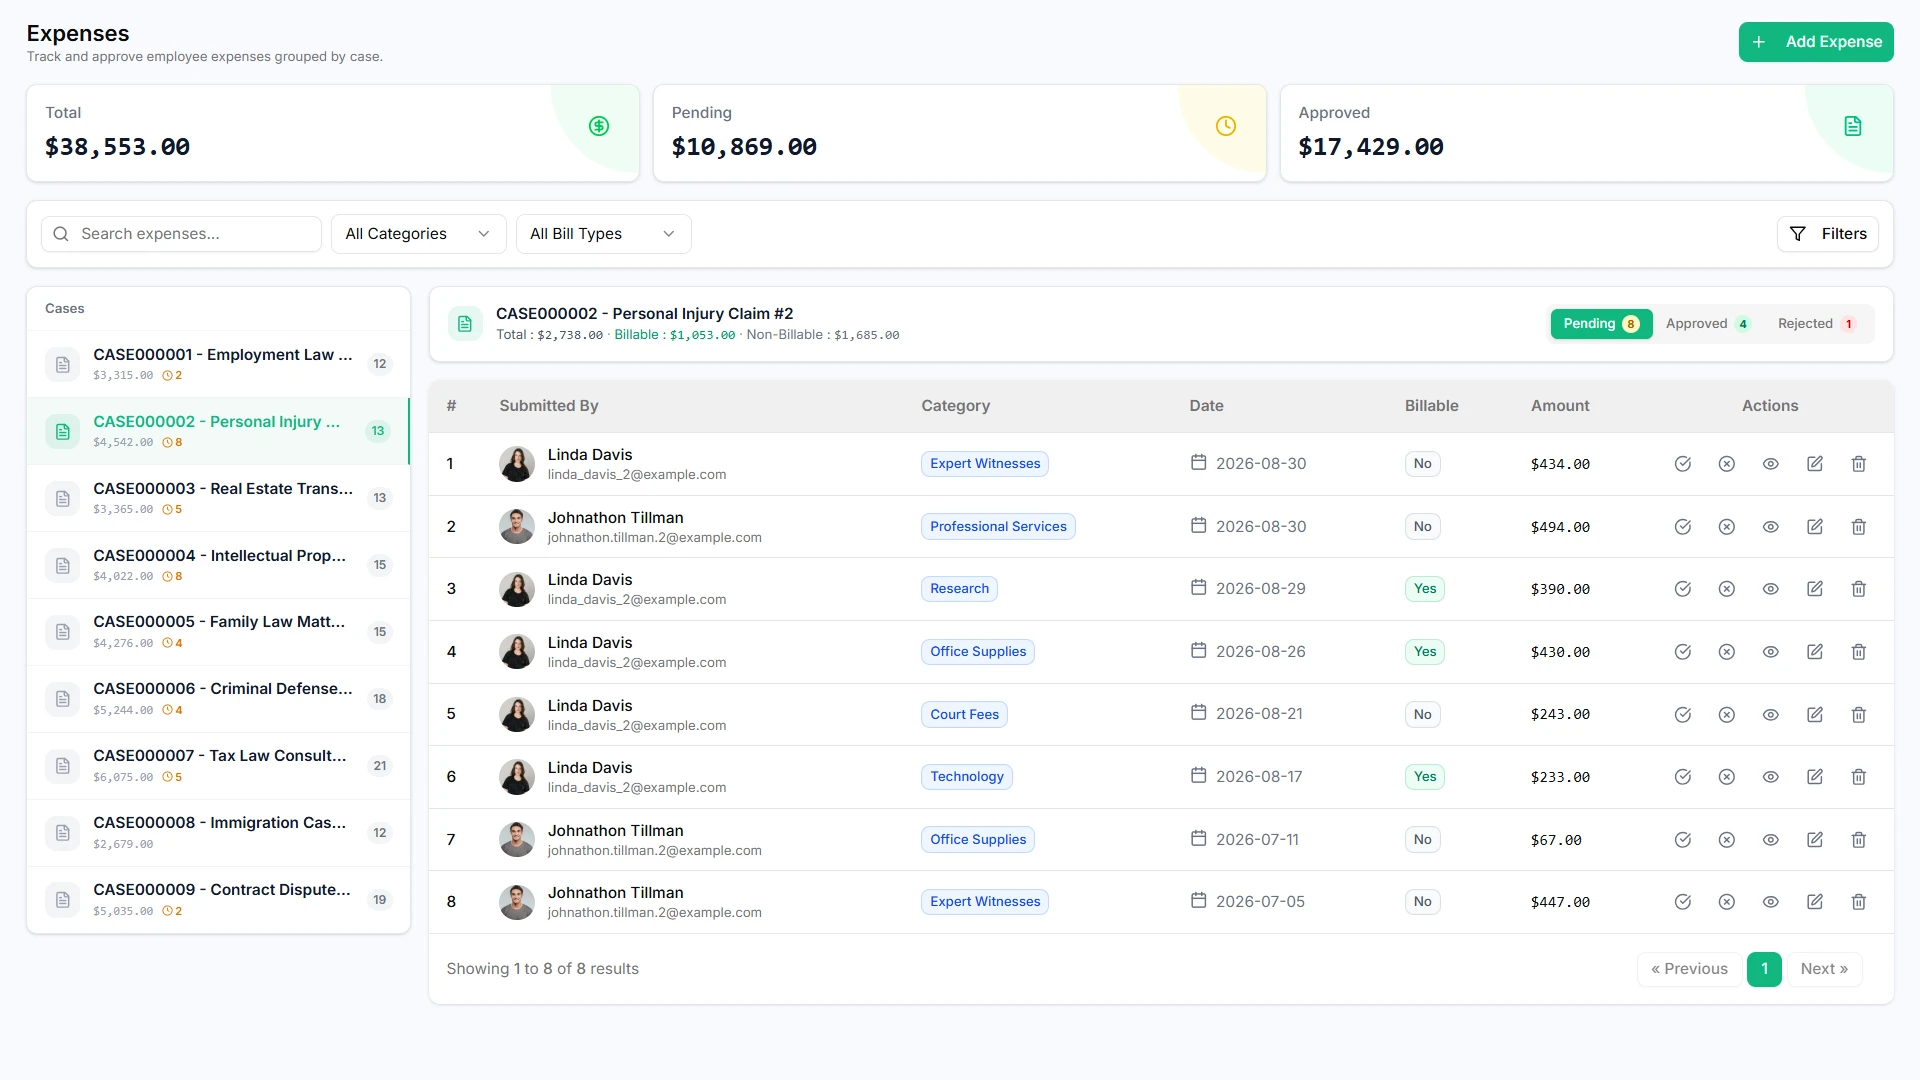Switch to the Approved tab
The image size is (1920, 1080).
tap(1707, 324)
